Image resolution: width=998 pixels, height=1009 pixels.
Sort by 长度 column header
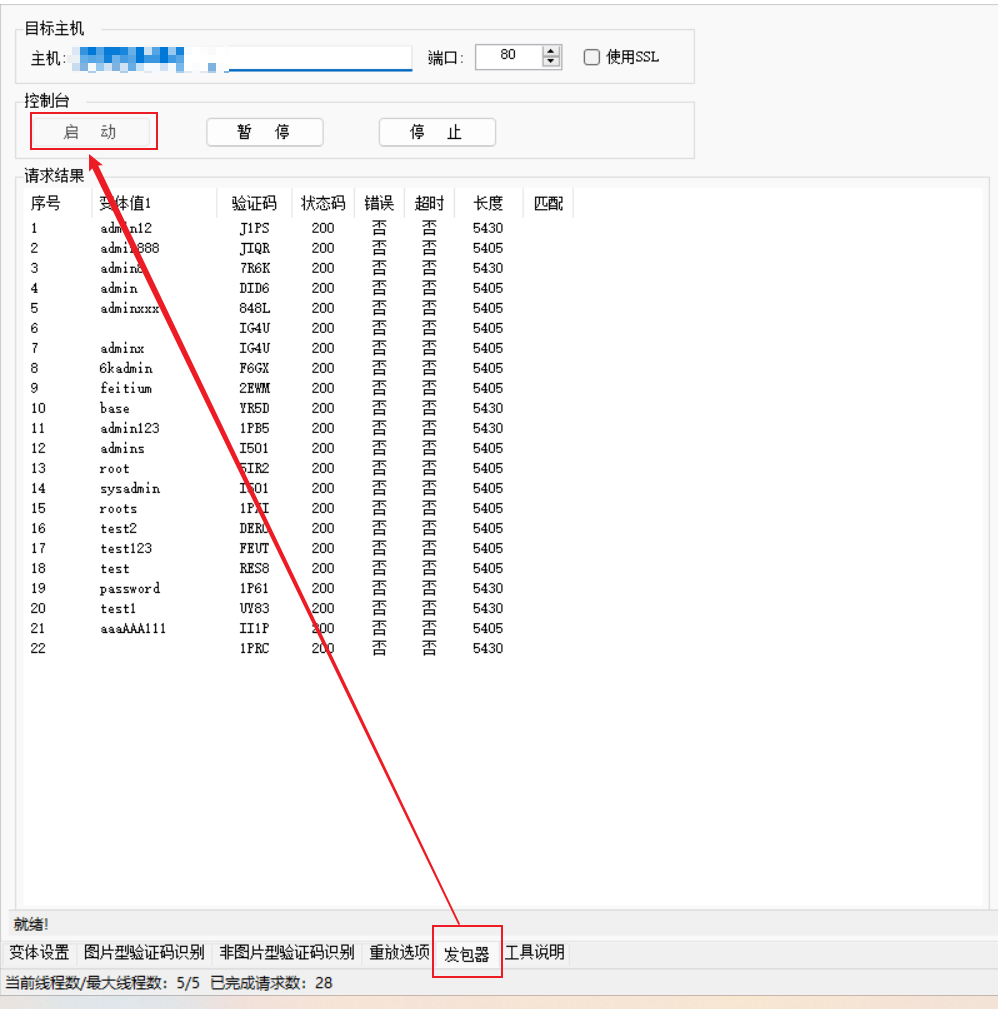[488, 204]
